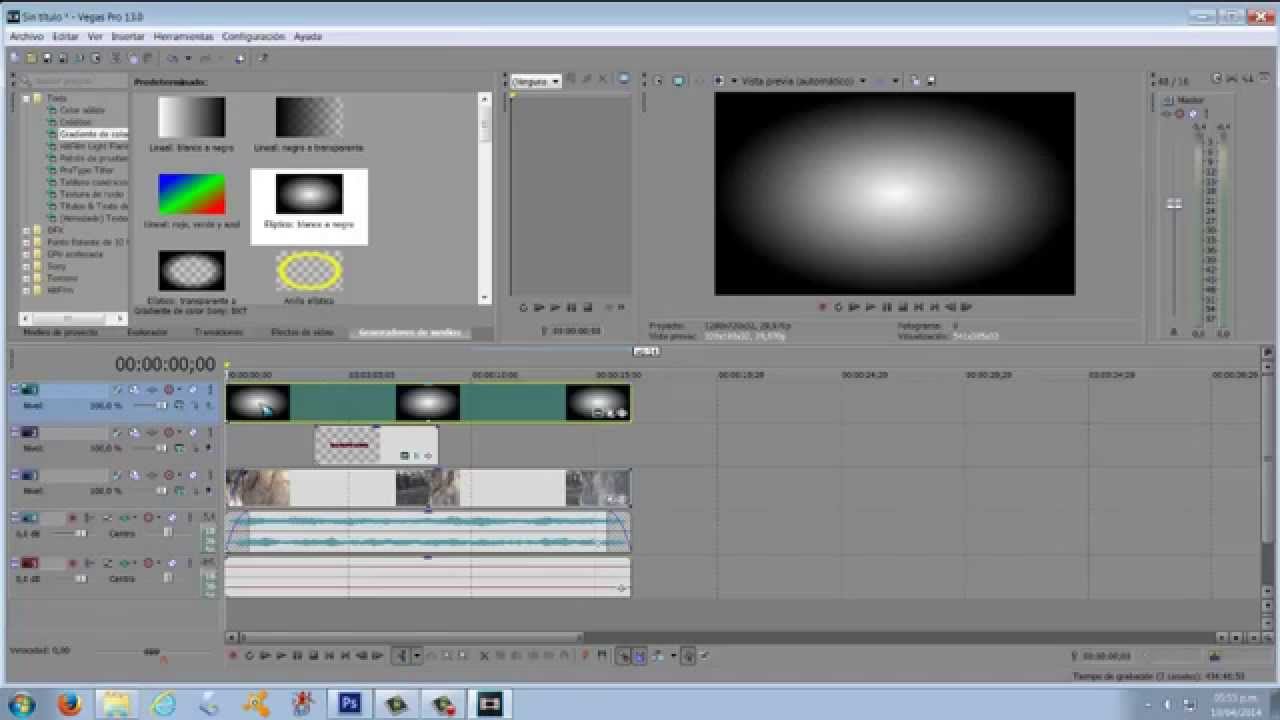Click the Open project folder toolbar icon
1280x720 pixels.
coord(32,59)
